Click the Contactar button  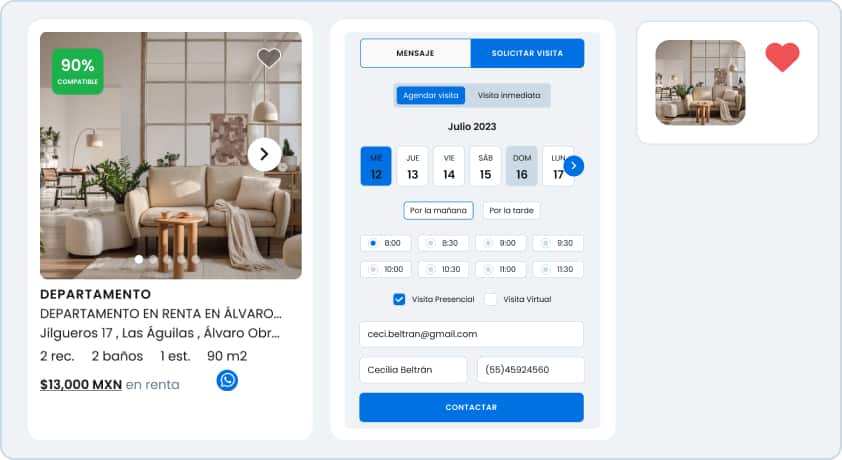(471, 407)
